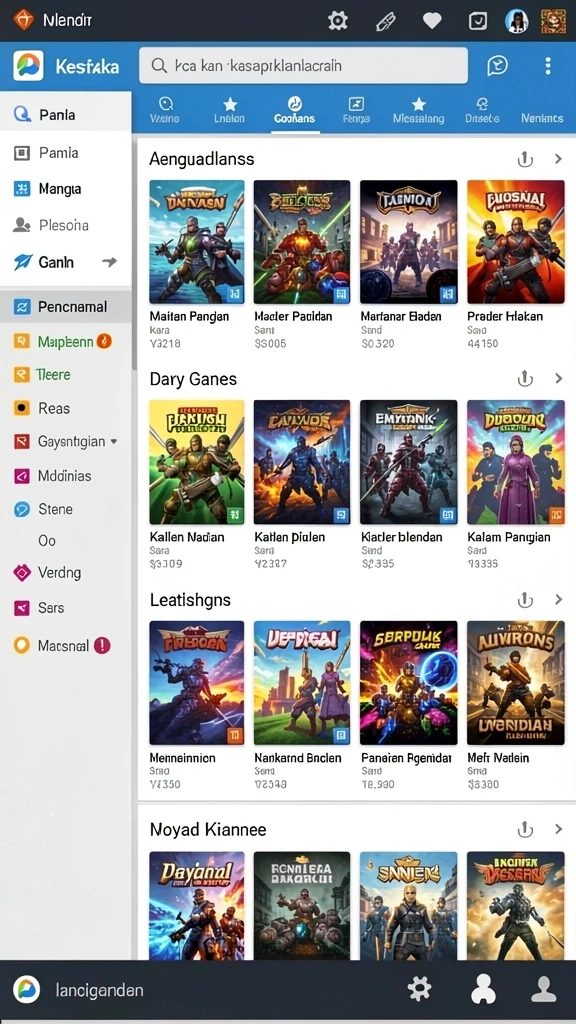Click the upload icon next to Aenguadlanss

[x=525, y=159]
